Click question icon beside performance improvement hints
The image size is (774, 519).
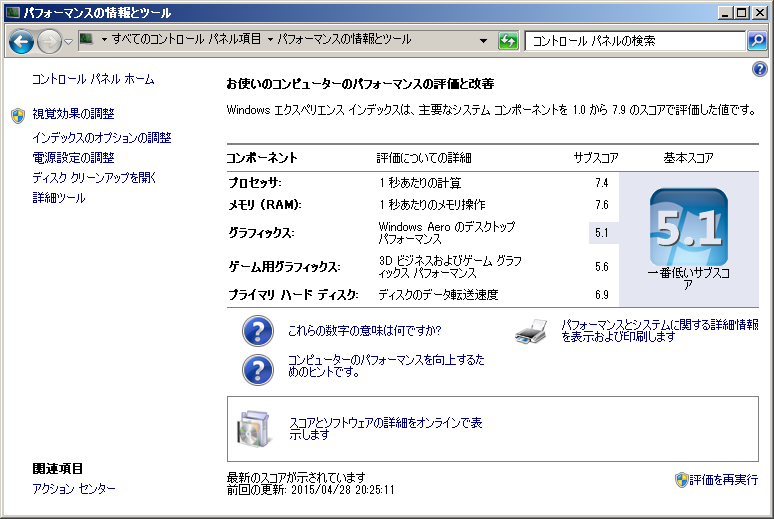point(258,370)
